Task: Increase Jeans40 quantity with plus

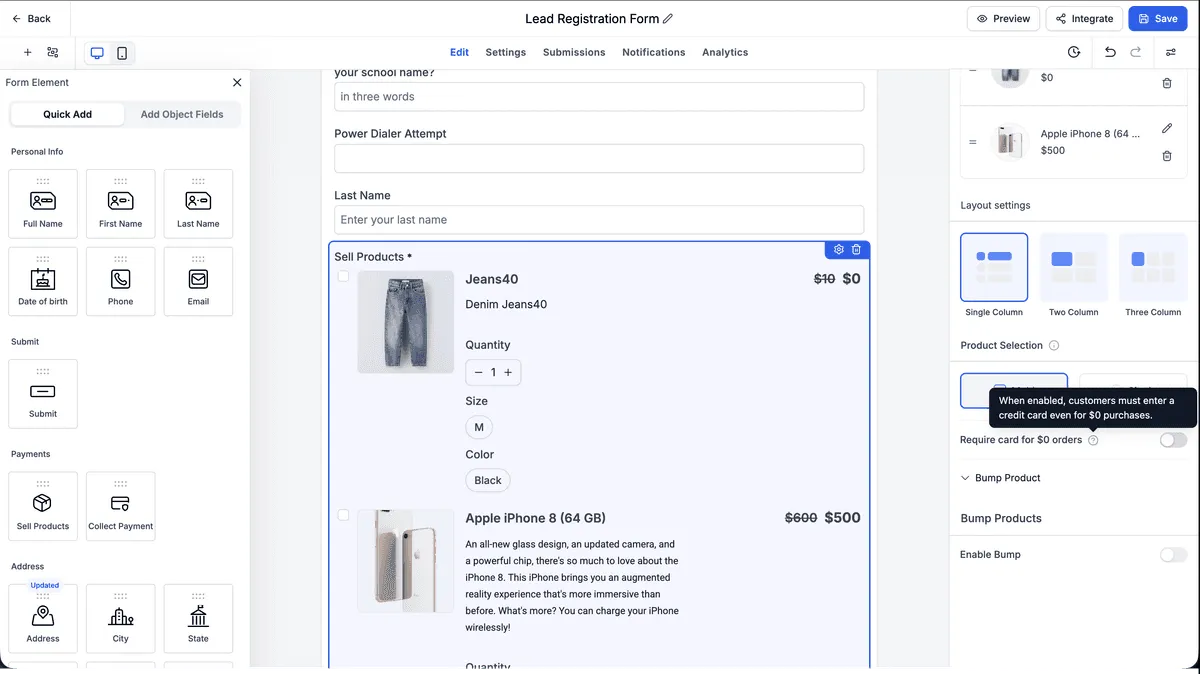Action: pyautogui.click(x=508, y=372)
